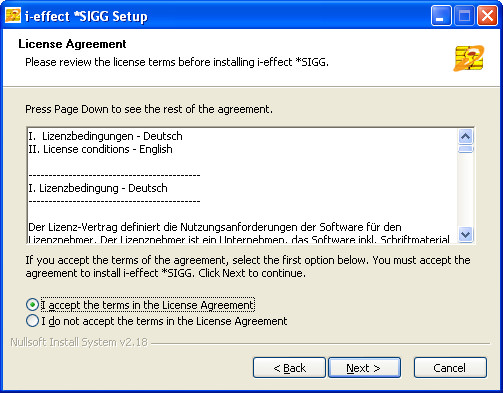The width and height of the screenshot is (503, 393).
Task: Click the 'I accept the terms' label text
Action: 148,305
